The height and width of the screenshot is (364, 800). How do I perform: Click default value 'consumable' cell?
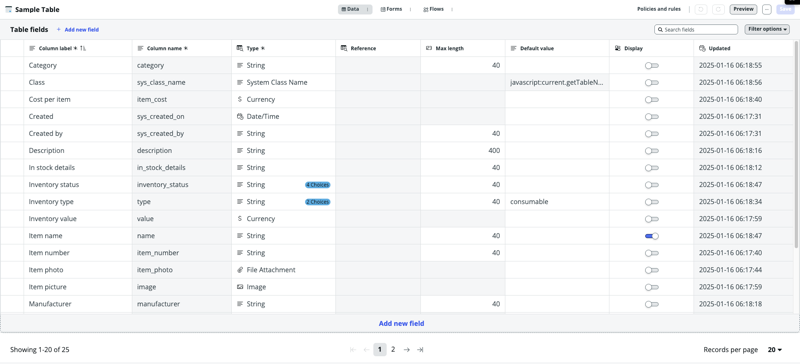[557, 202]
